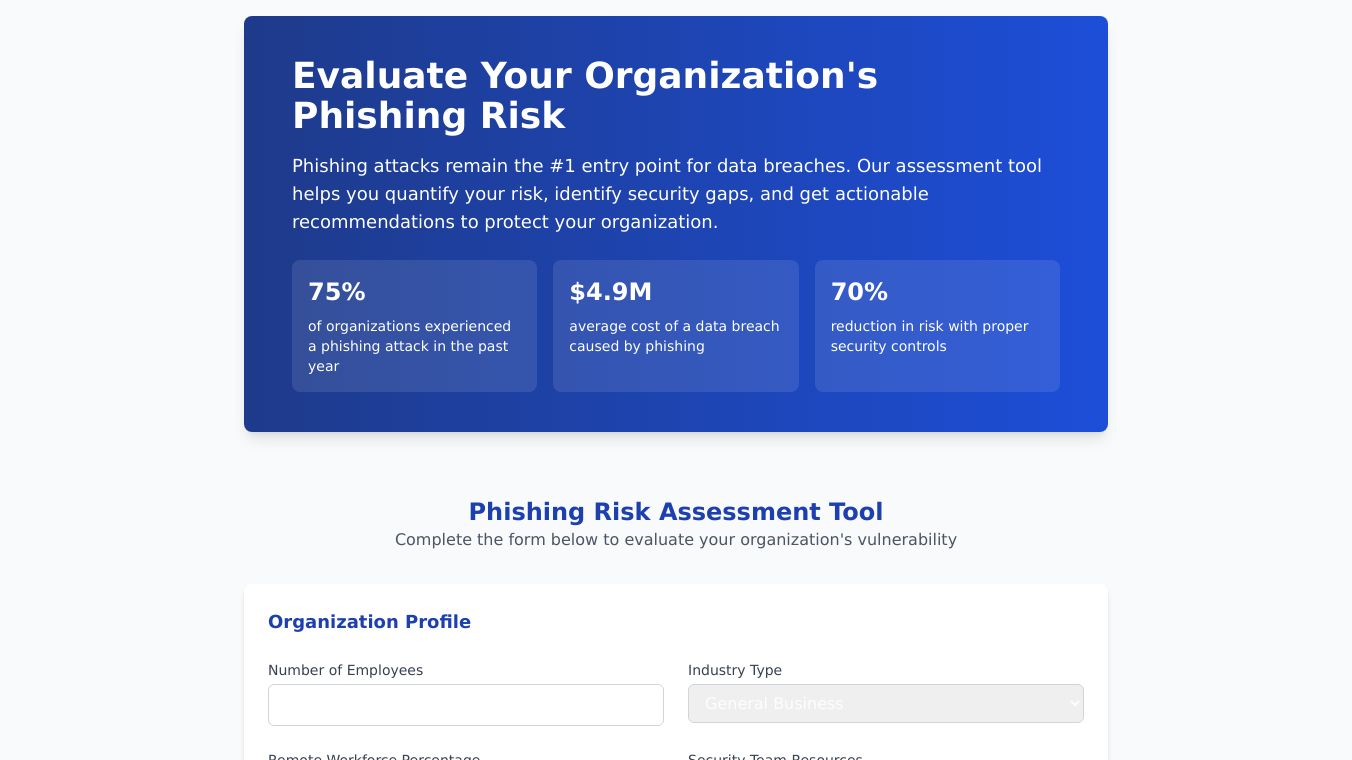
Task: Click the 70% statistic figure
Action: point(859,292)
